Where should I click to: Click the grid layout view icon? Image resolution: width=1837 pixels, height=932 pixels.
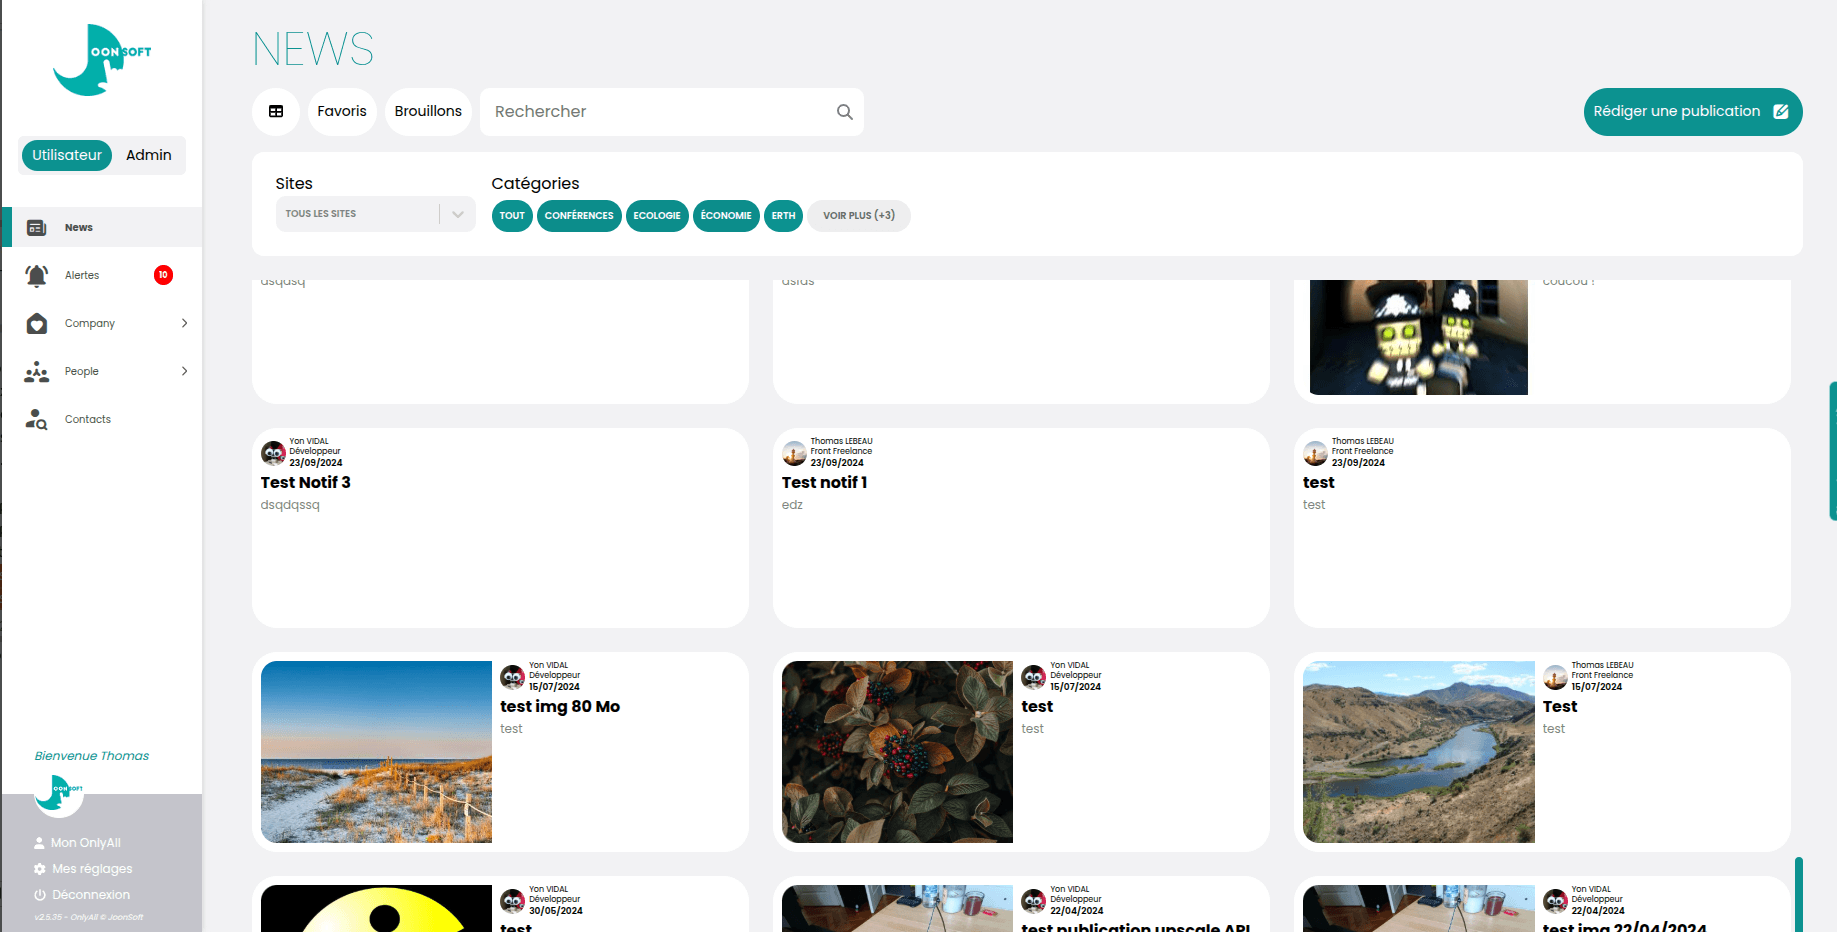tap(276, 111)
